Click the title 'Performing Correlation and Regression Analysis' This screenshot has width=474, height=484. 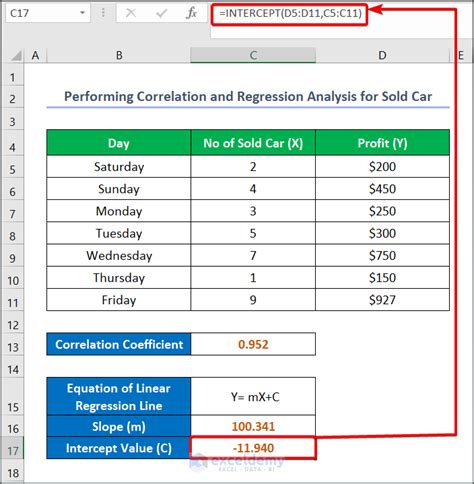[x=248, y=97]
